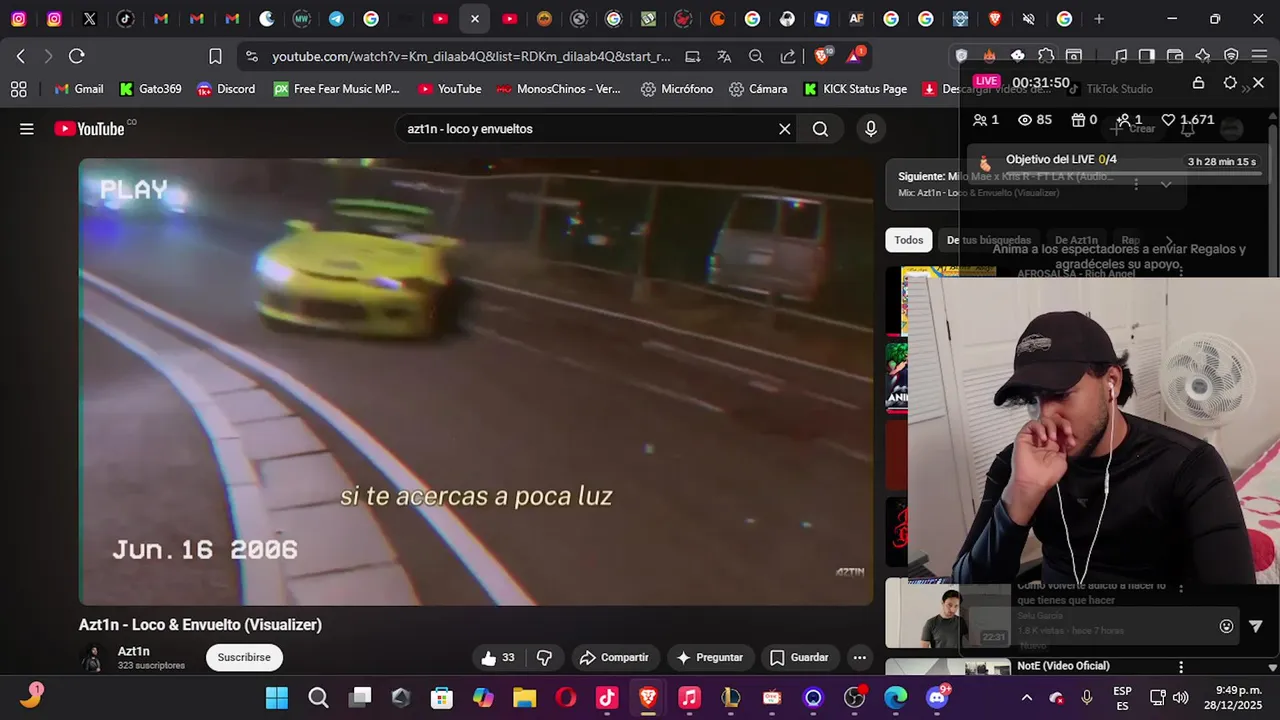The image size is (1280, 720).
Task: Open the Azt1n channel avatar
Action: [93, 658]
